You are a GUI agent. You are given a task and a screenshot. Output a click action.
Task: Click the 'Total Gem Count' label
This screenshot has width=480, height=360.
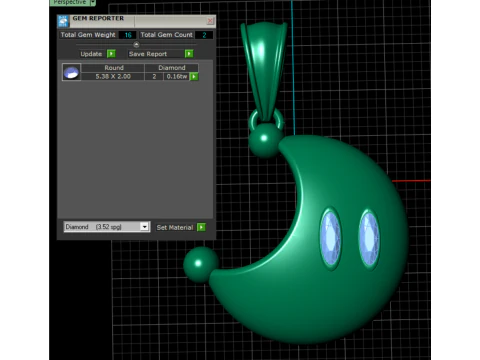[x=166, y=35]
